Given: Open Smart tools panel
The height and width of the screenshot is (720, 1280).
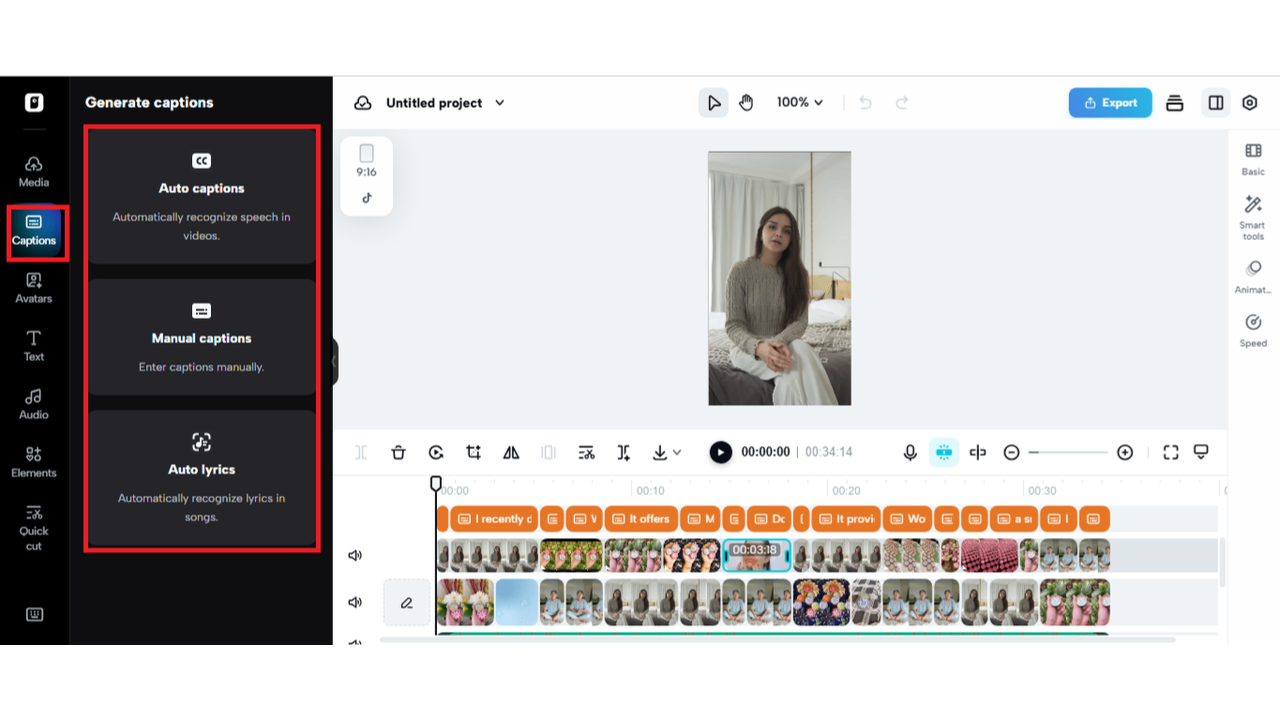Looking at the screenshot, I should 1253,218.
